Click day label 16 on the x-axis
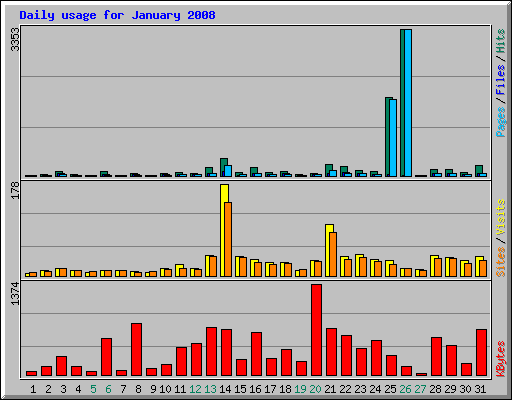The height and width of the screenshot is (400, 512). click(x=255, y=389)
